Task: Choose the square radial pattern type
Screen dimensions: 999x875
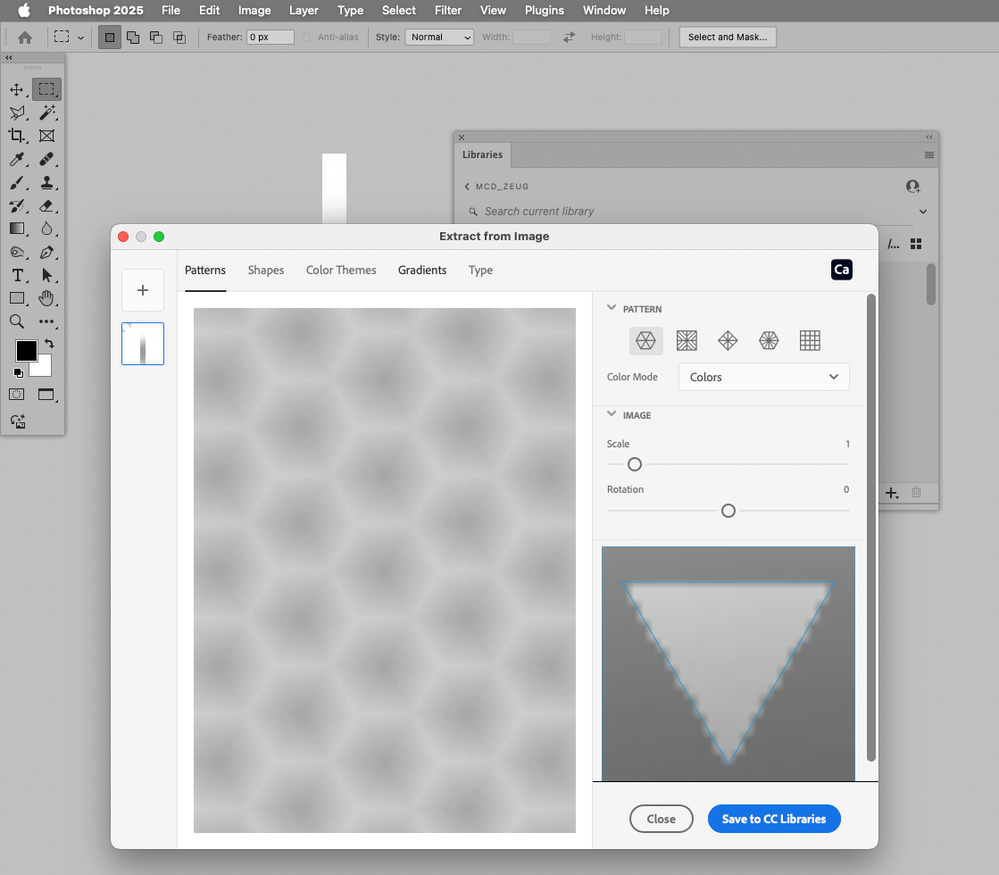Action: tap(686, 340)
